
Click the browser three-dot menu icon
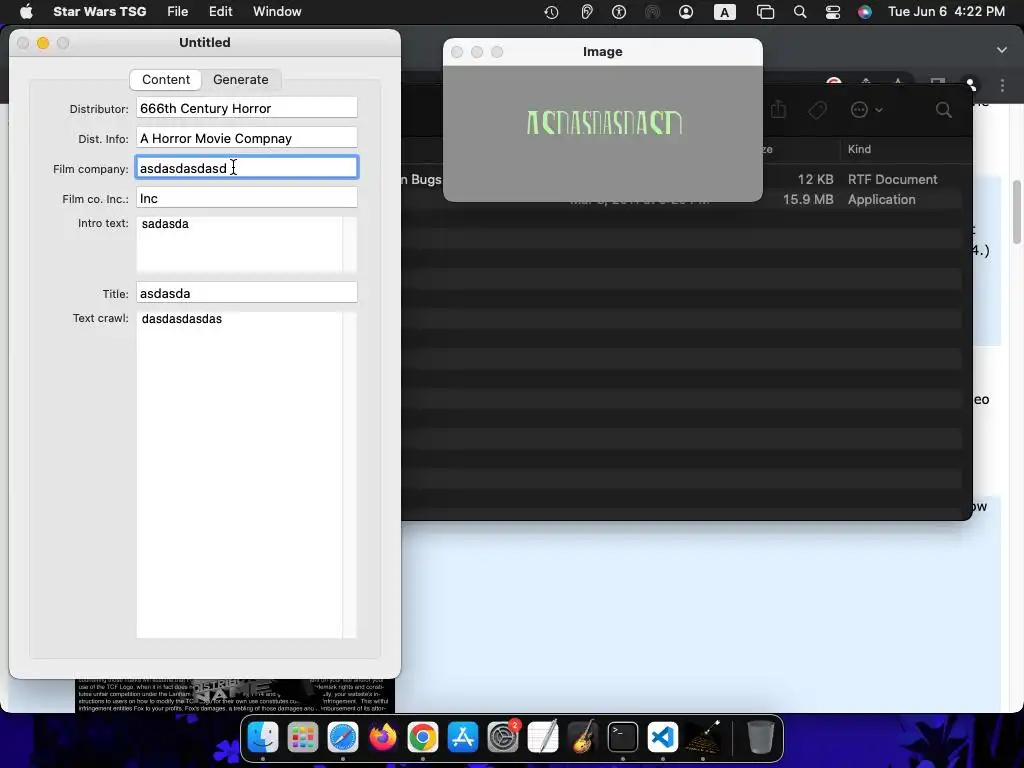(x=1002, y=86)
